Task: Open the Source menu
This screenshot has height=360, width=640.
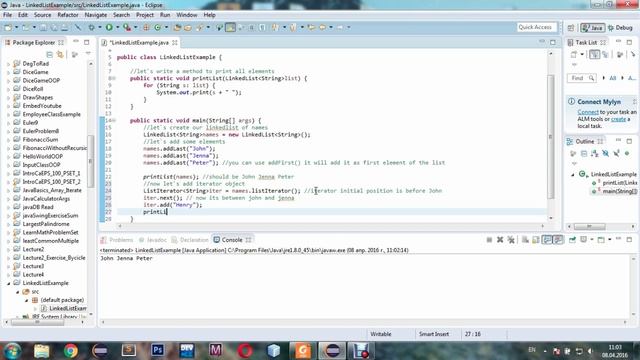Action: [x=42, y=15]
